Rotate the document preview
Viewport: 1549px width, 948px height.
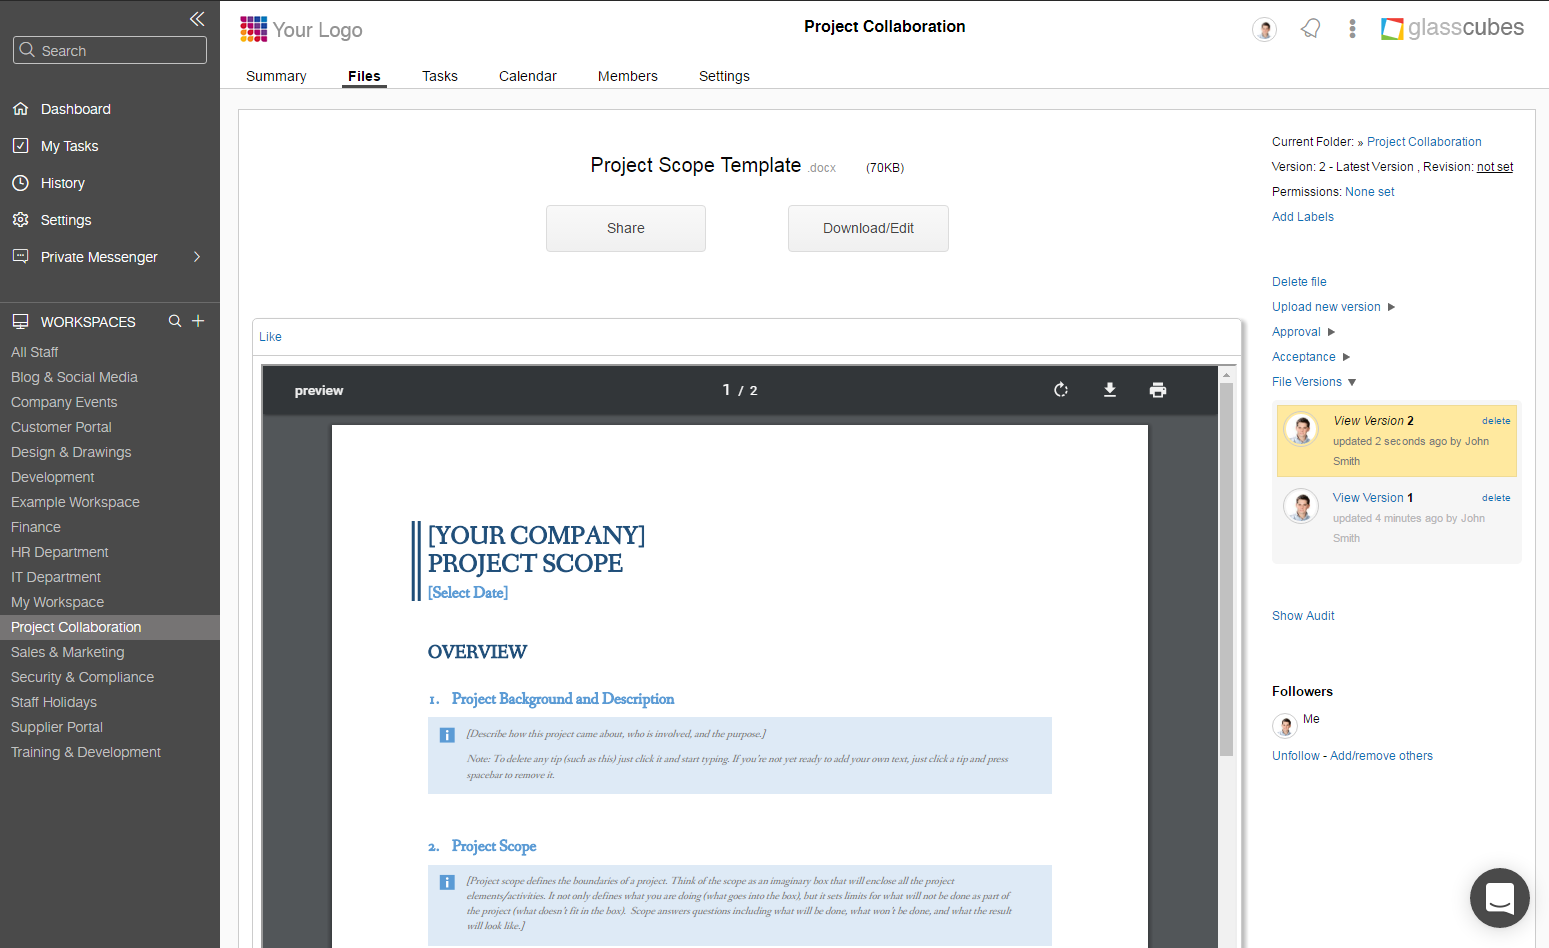[1061, 390]
